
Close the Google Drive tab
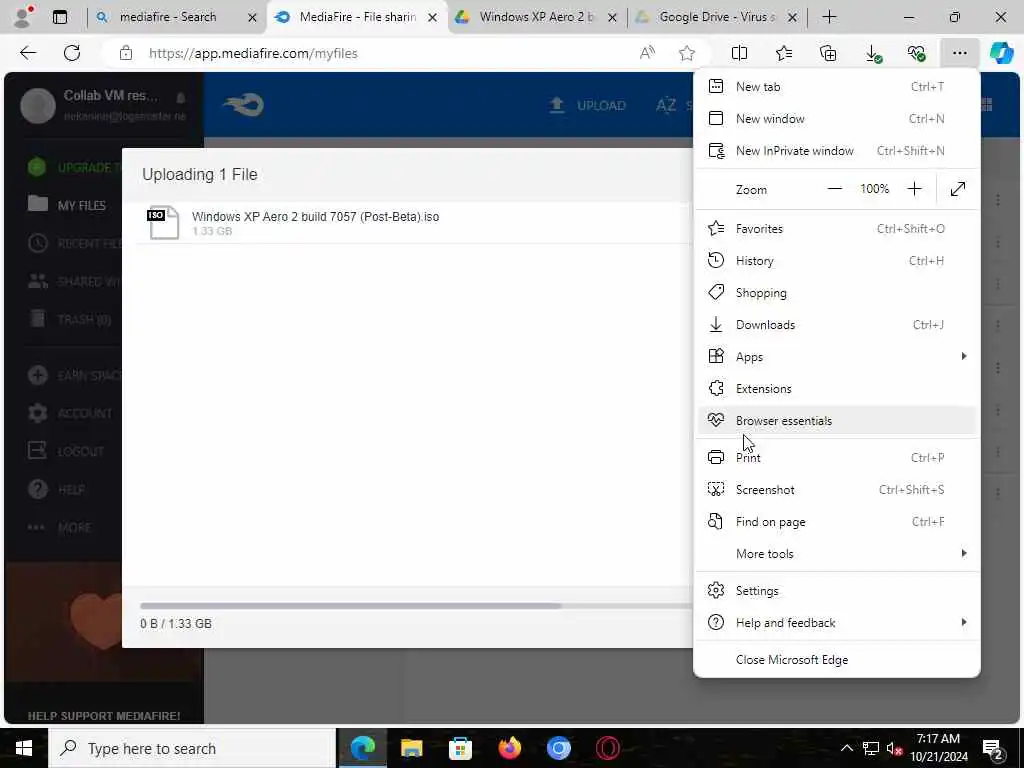coord(792,18)
